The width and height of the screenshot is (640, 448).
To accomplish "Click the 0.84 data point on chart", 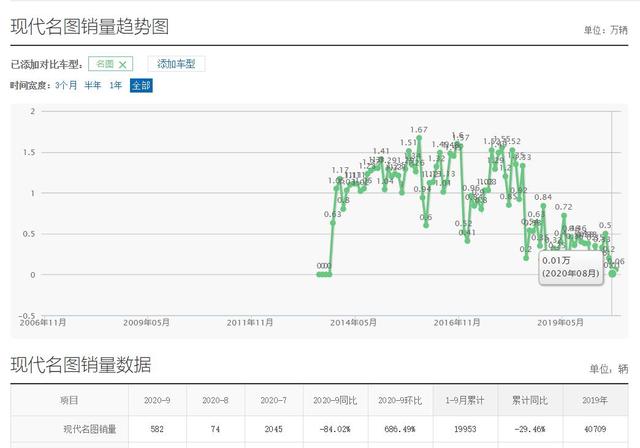I will [543, 206].
